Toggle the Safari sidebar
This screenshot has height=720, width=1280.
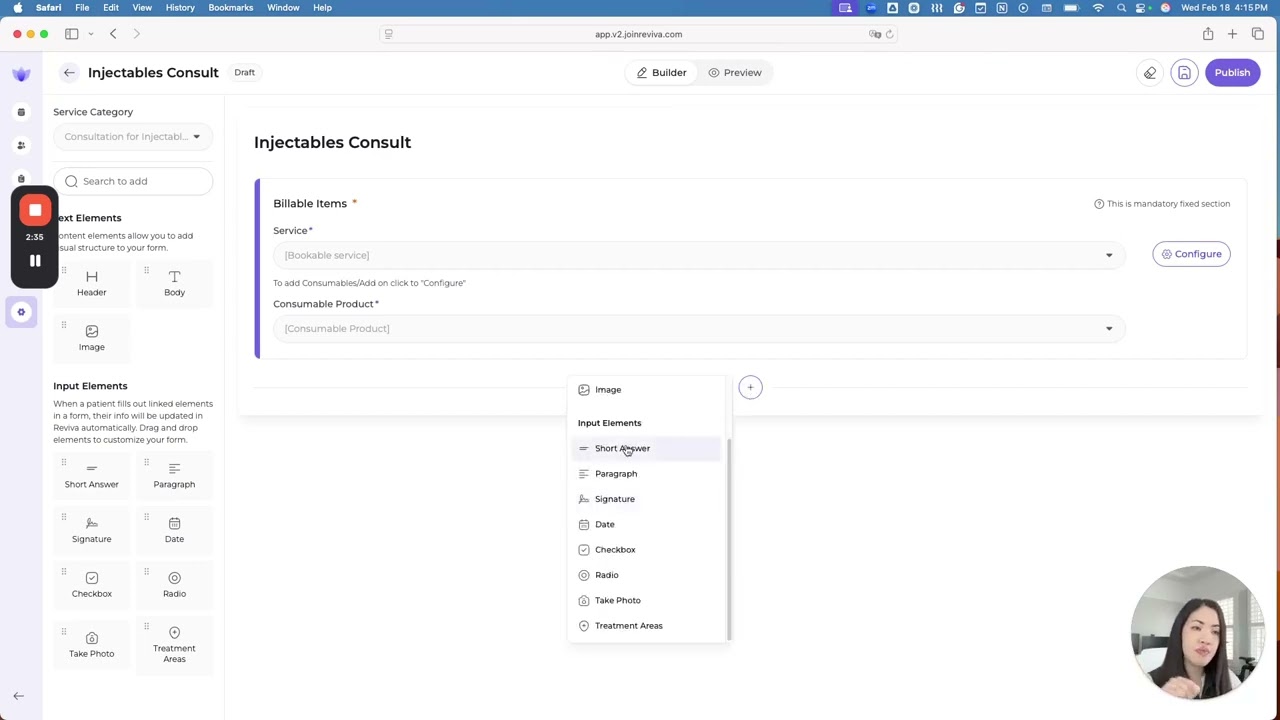(x=72, y=34)
